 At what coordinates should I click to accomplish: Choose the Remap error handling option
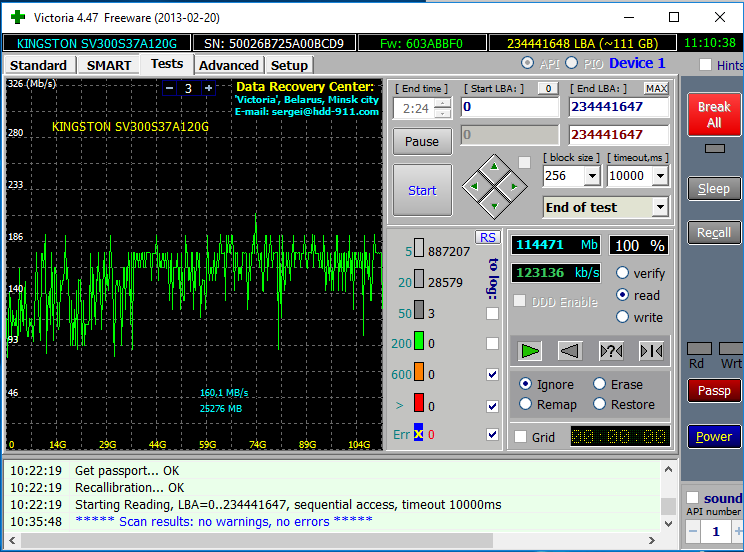pyautogui.click(x=525, y=404)
